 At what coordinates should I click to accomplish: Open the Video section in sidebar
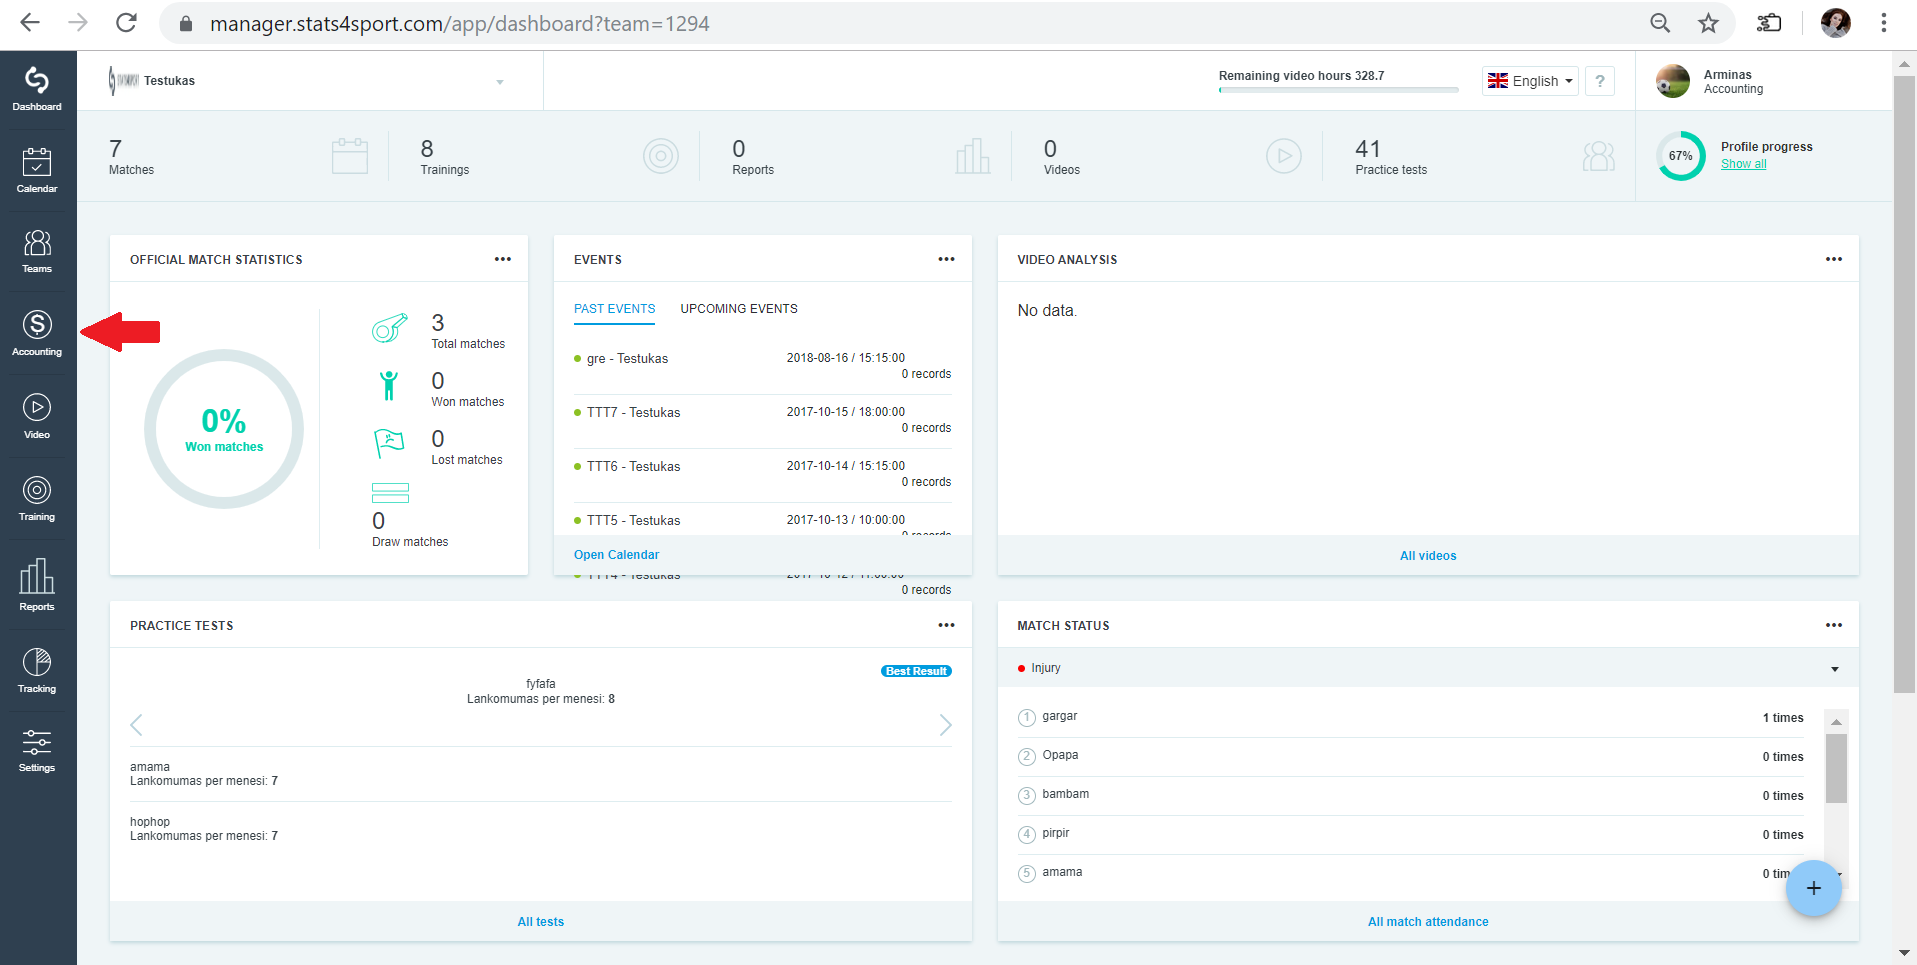[37, 416]
